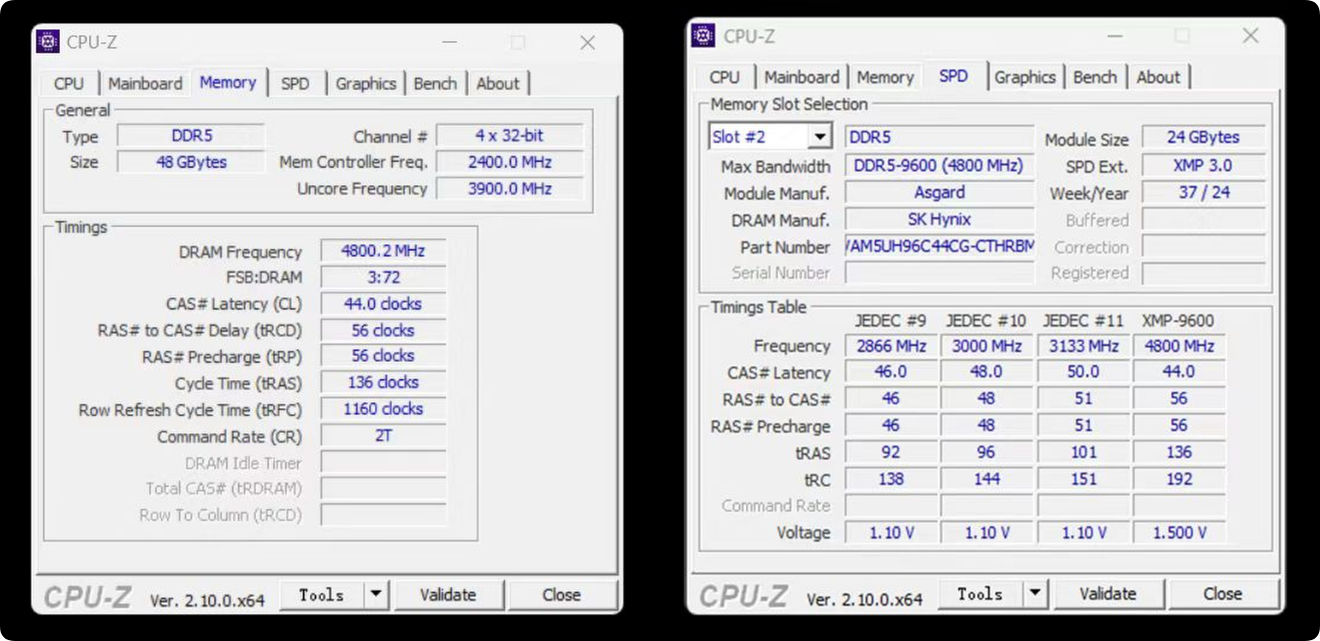1320x641 pixels.
Task: Click the XMP-9600 Frequency cell 4800 MHz
Action: [x=1179, y=346]
